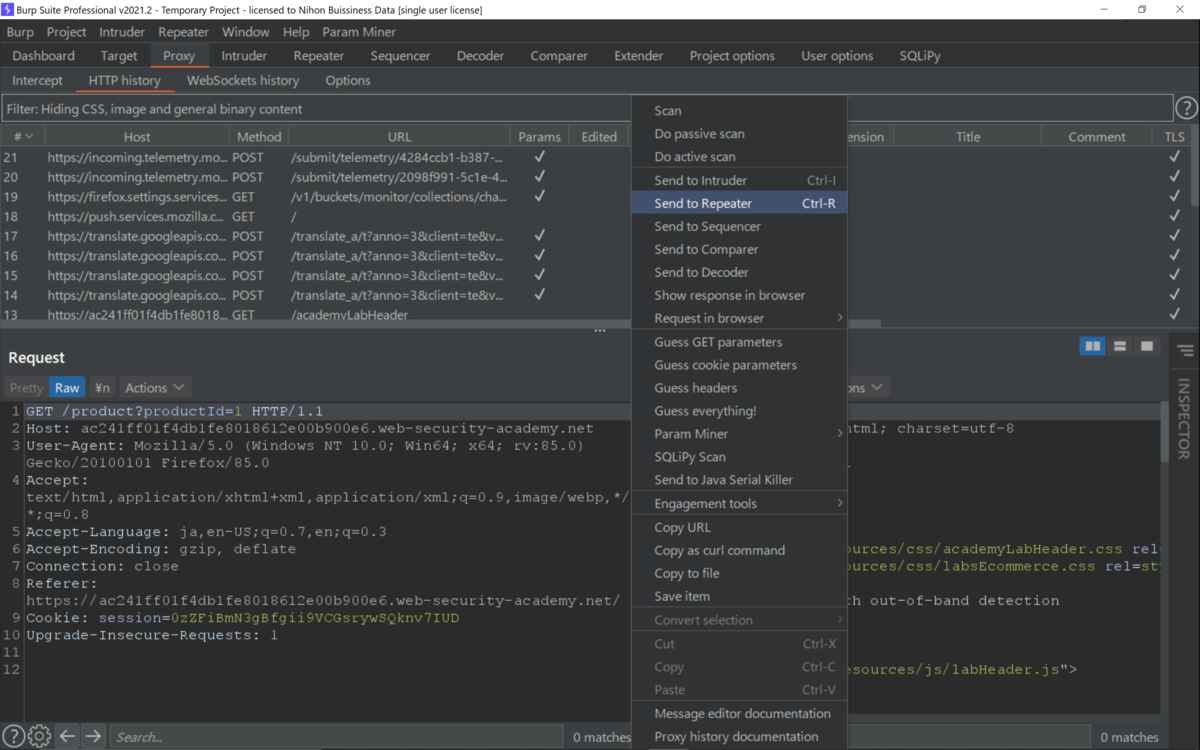
Task: Open the SQLiPy tab
Action: pyautogui.click(x=919, y=56)
